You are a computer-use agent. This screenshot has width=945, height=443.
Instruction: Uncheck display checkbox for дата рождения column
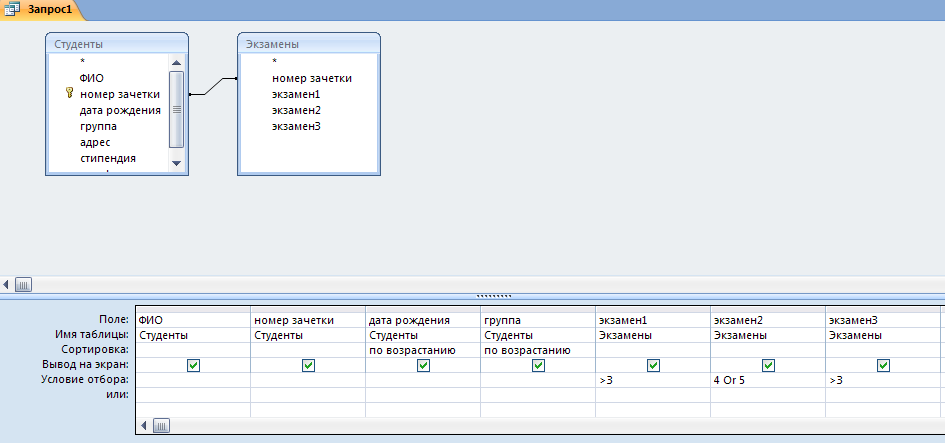[423, 365]
